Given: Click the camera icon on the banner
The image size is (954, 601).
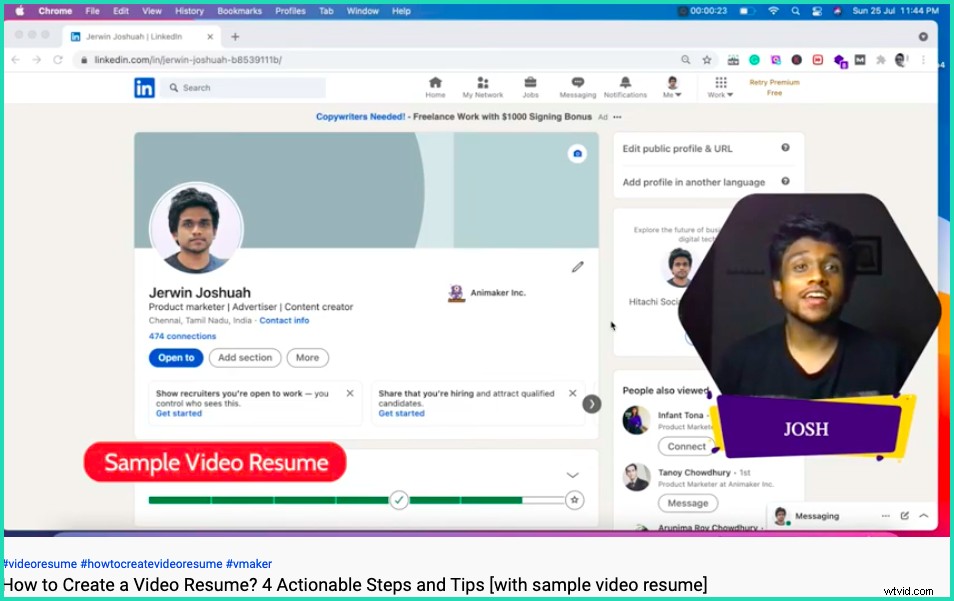Looking at the screenshot, I should tap(578, 154).
